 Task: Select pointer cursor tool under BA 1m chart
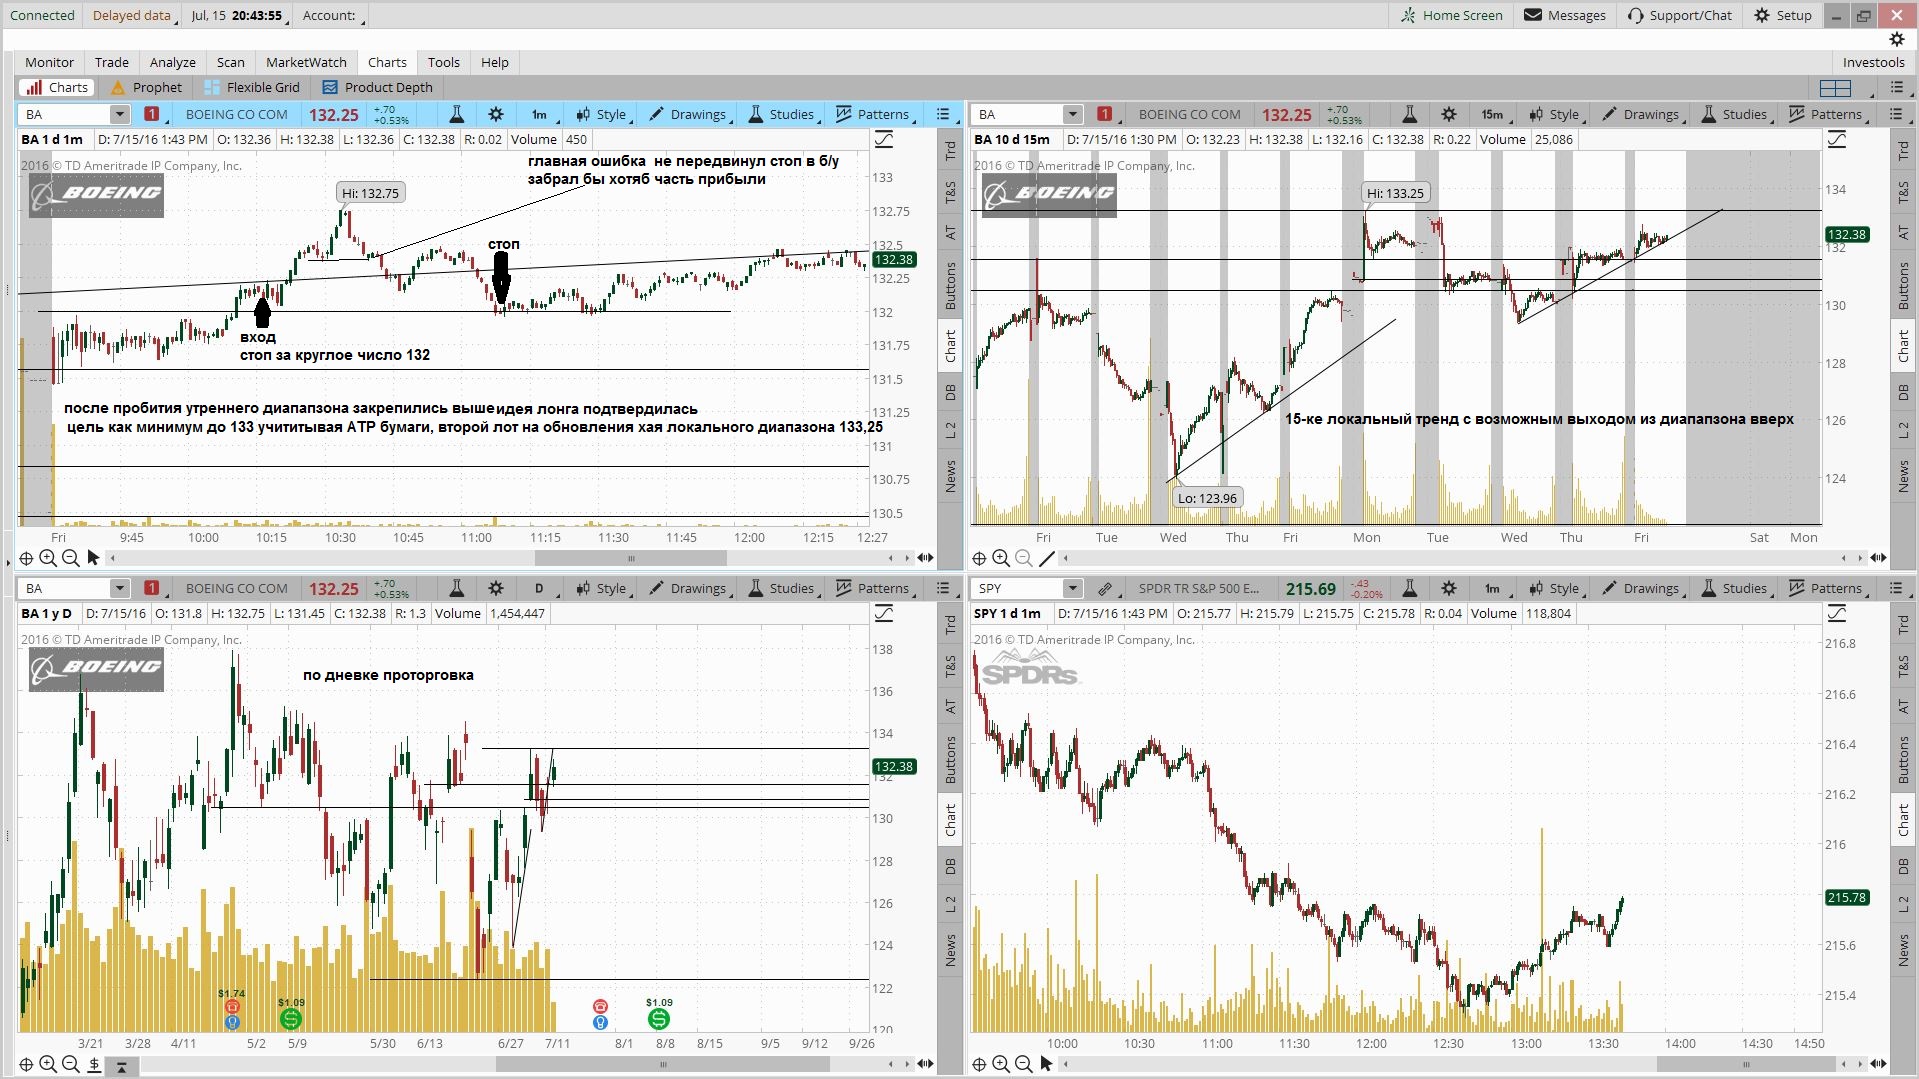tap(93, 558)
